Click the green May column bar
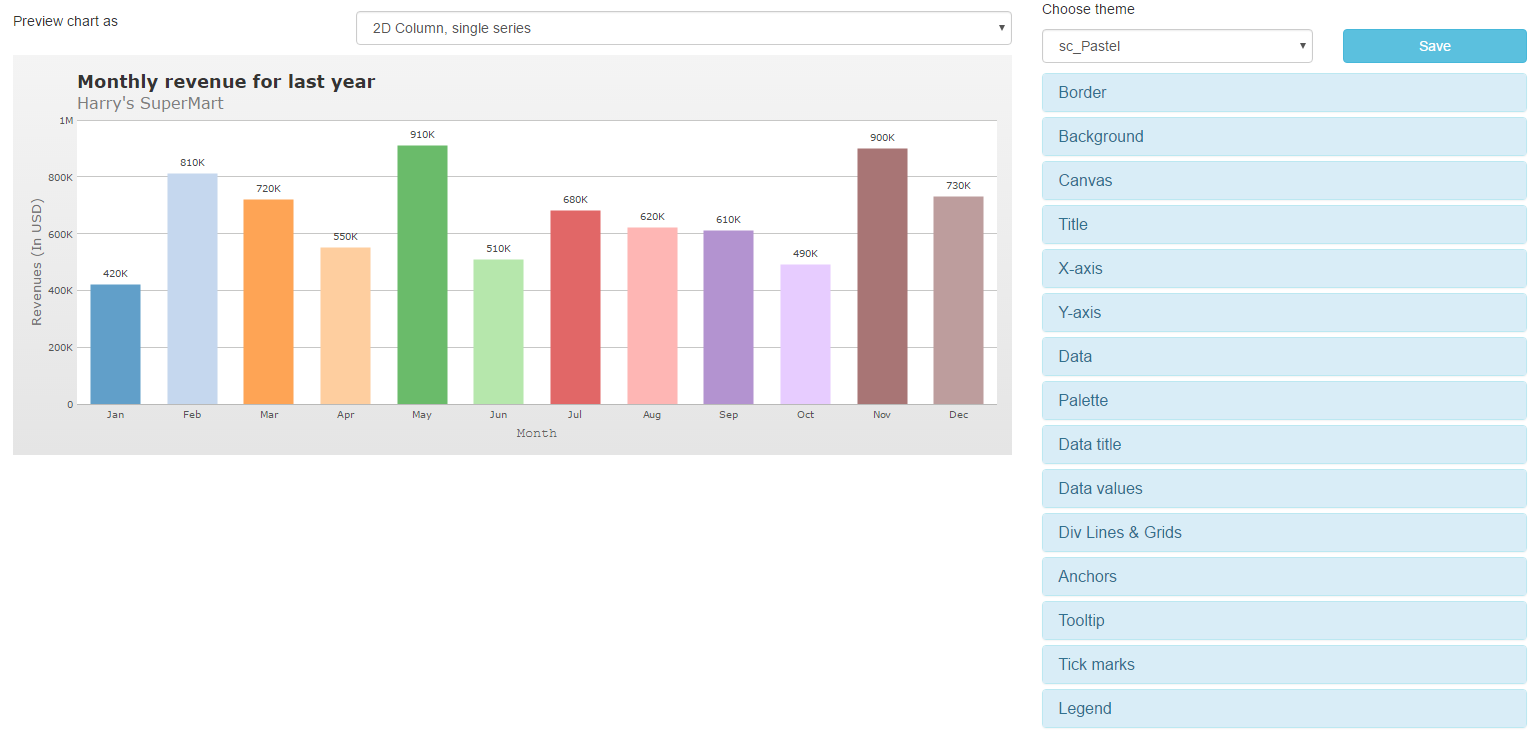 pyautogui.click(x=422, y=275)
